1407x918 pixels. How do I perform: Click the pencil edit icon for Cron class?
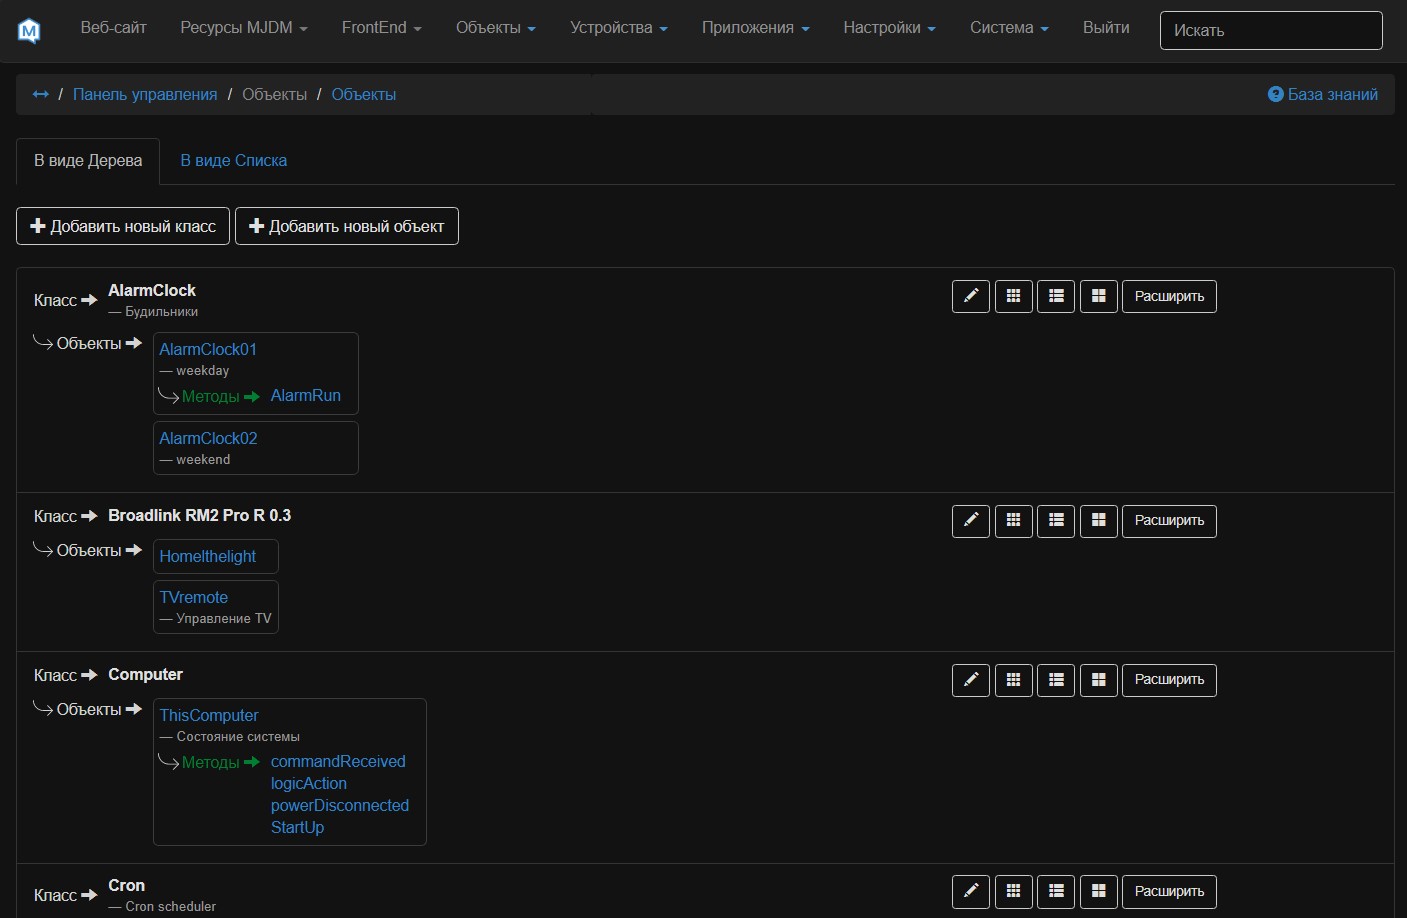coord(970,891)
